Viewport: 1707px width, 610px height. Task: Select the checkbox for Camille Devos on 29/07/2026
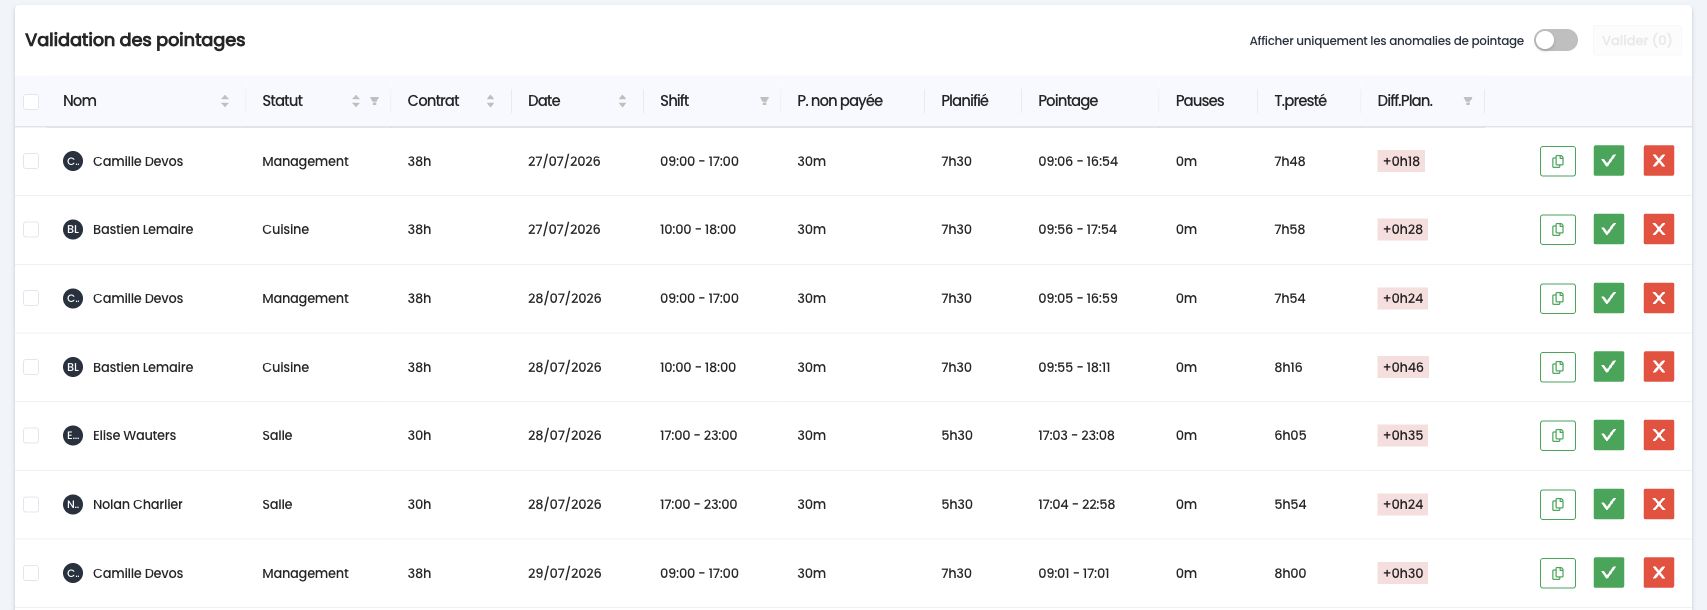pyautogui.click(x=31, y=573)
